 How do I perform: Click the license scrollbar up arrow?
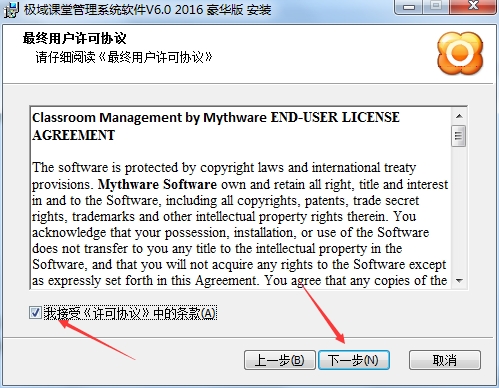tap(459, 116)
